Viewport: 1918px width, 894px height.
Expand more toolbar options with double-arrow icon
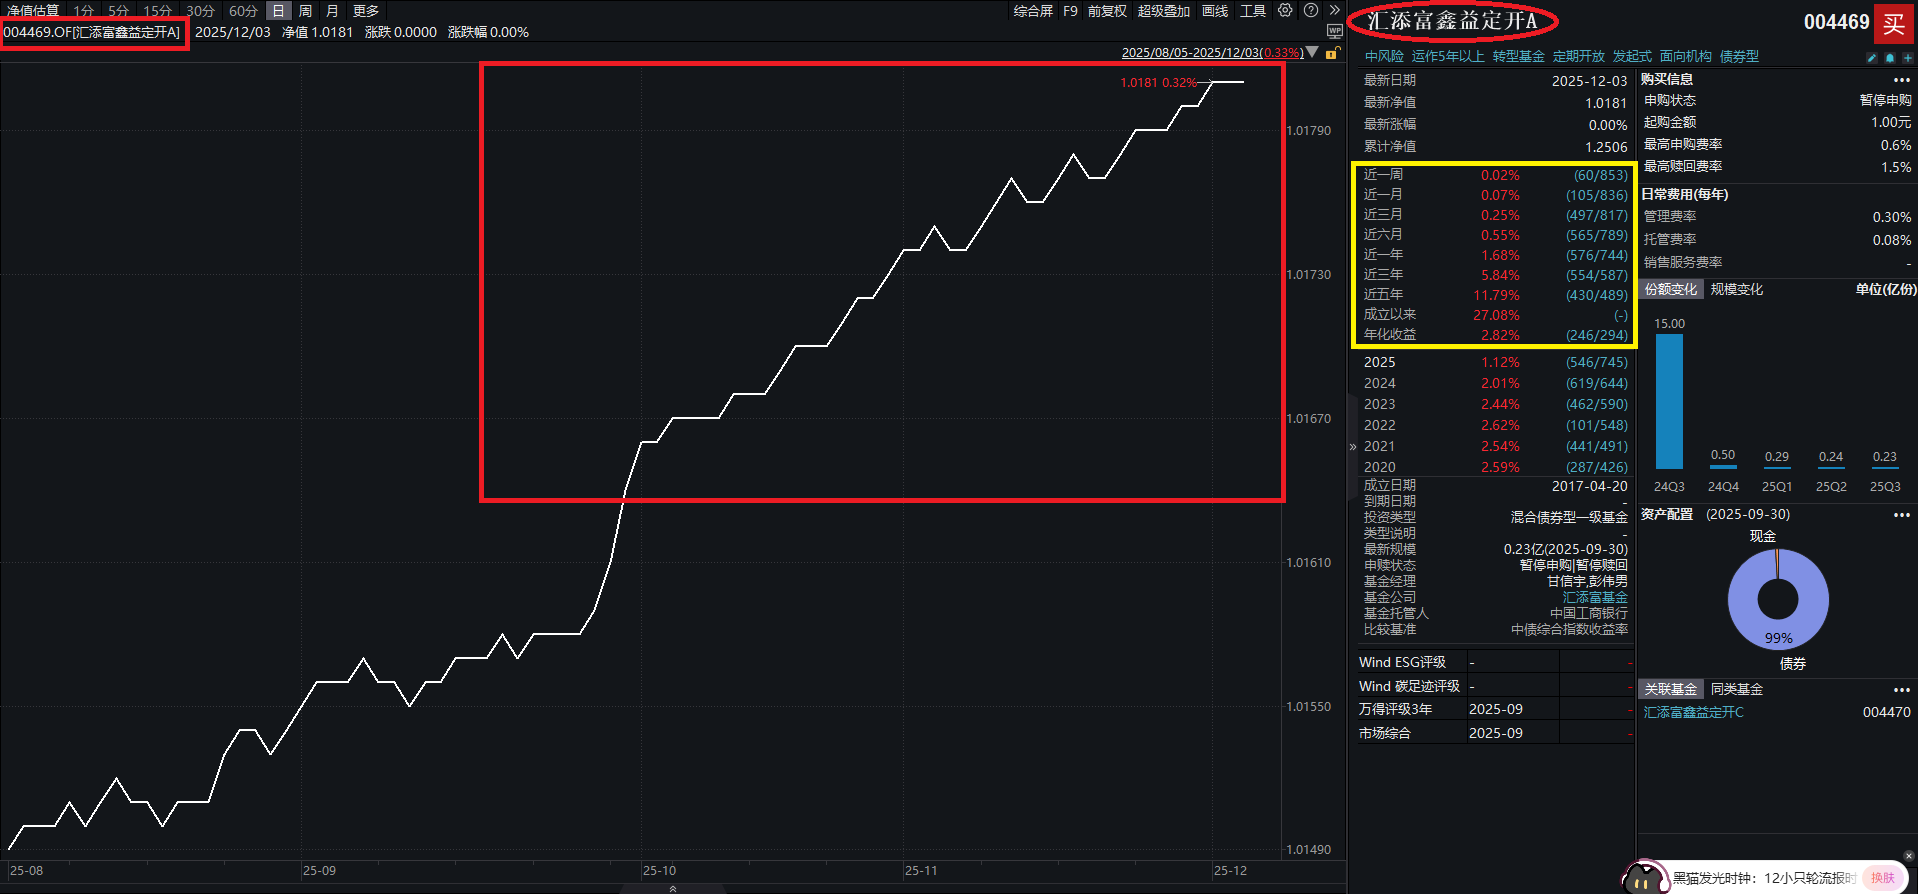[1334, 11]
